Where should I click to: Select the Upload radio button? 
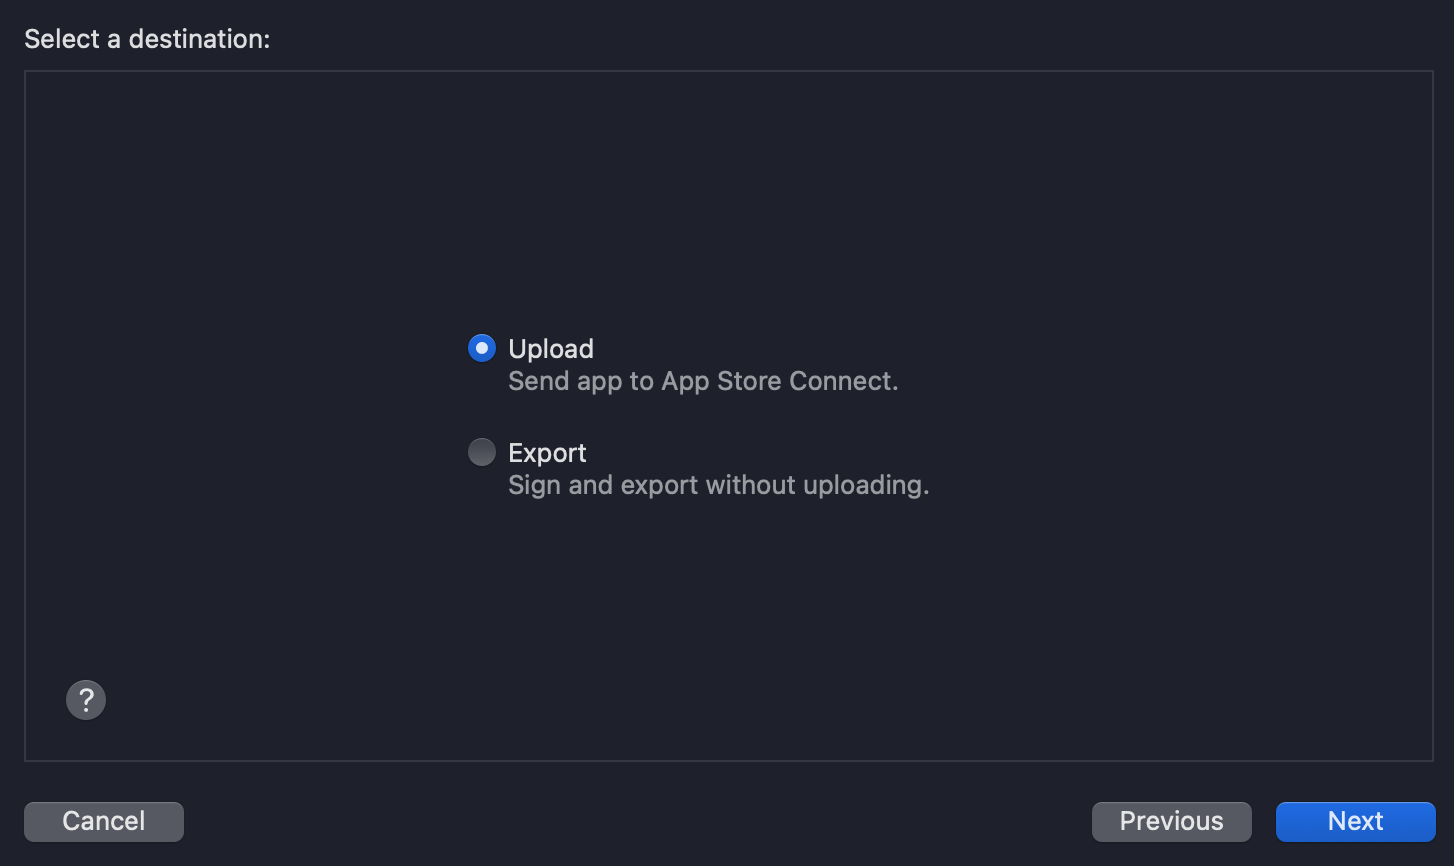(482, 348)
